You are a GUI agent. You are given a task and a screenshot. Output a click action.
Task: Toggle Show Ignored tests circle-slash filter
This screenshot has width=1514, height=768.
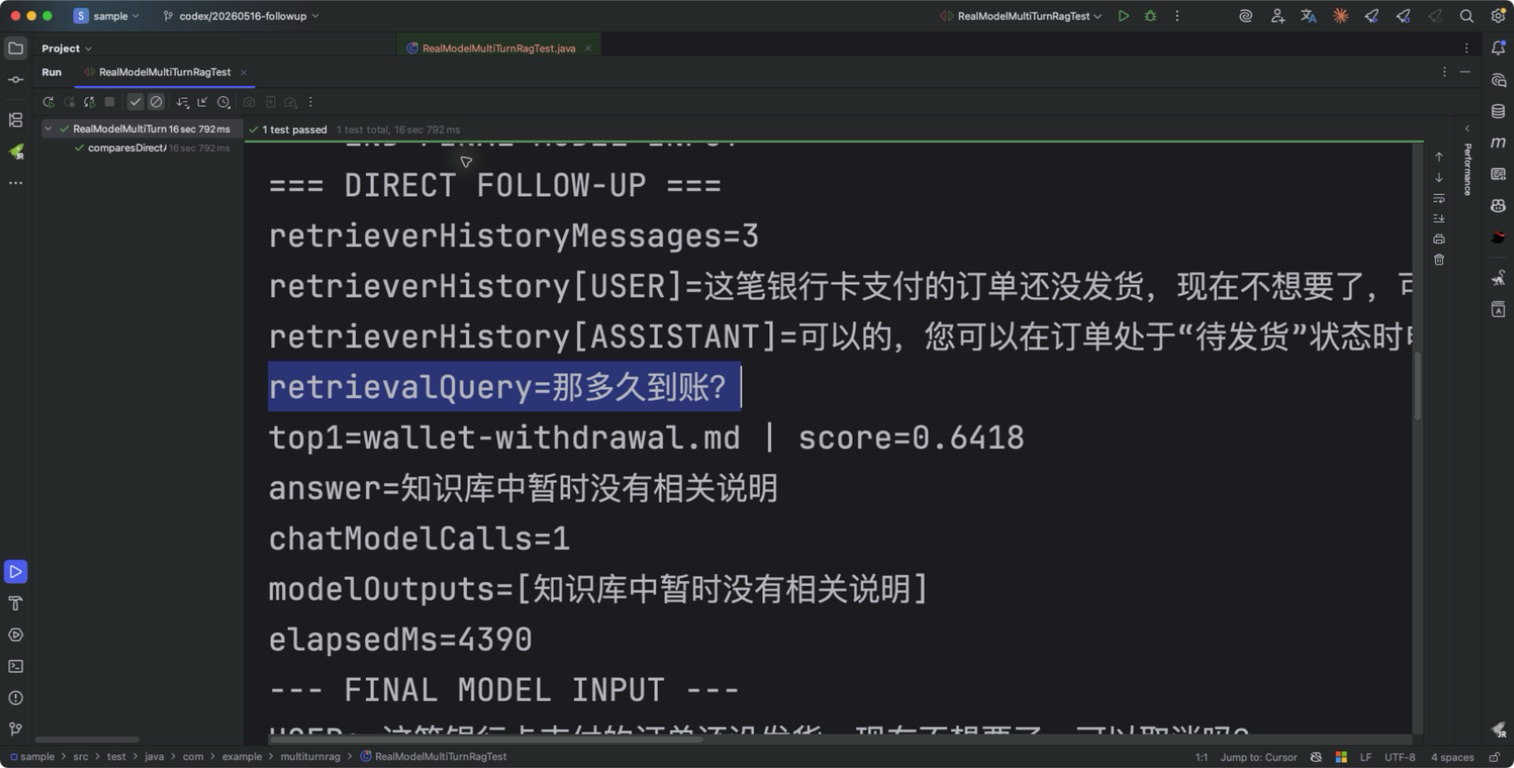[156, 102]
